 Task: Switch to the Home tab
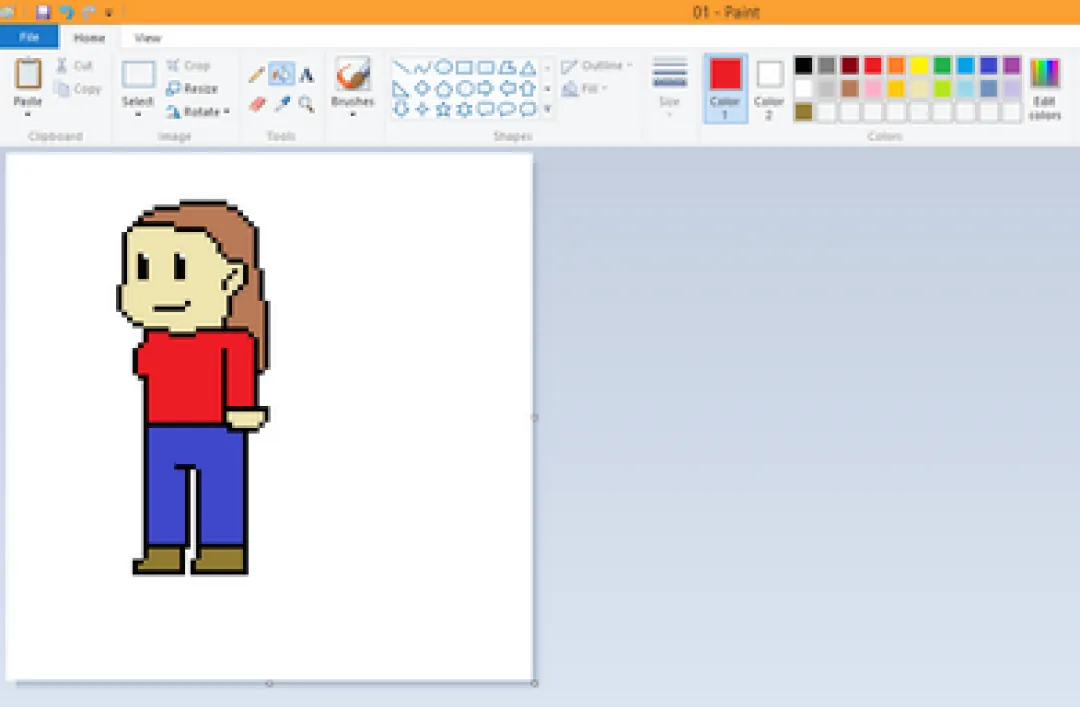(90, 38)
